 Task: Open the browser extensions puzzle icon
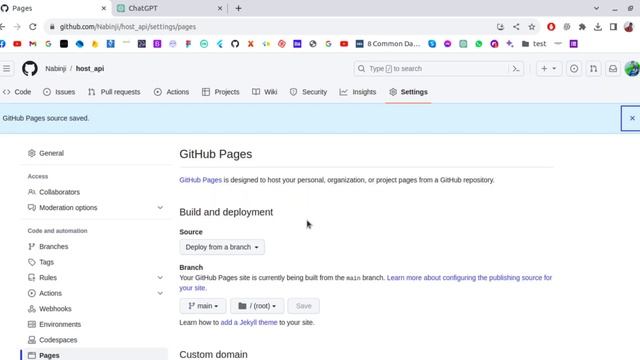coord(582,27)
